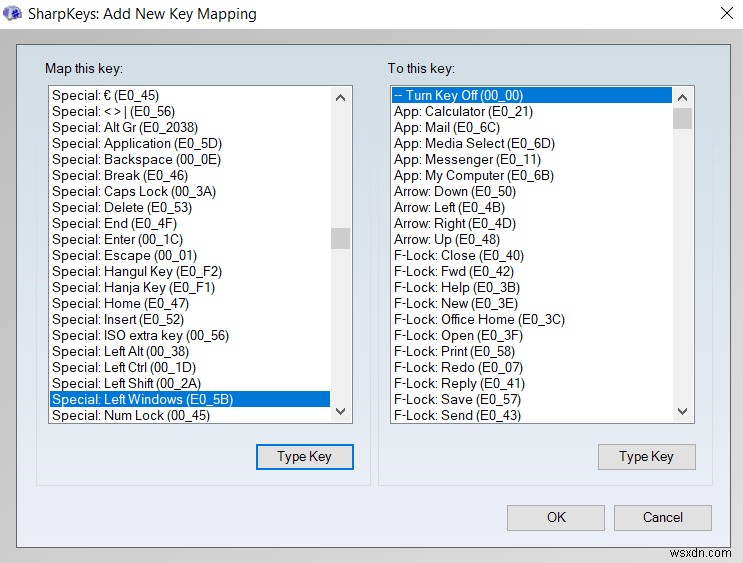743x563 pixels.
Task: Cancel the new key mapping dialog
Action: tap(663, 518)
